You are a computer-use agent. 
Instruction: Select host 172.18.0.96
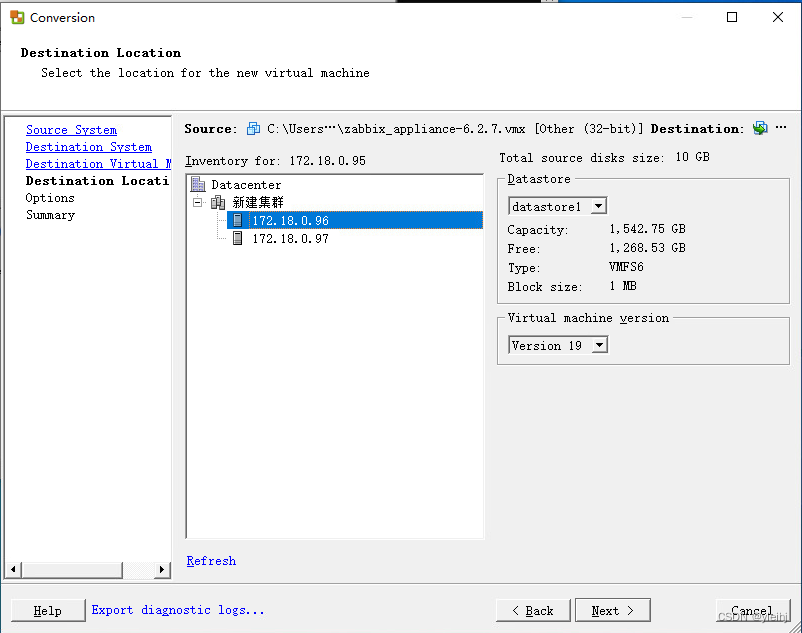[354, 220]
